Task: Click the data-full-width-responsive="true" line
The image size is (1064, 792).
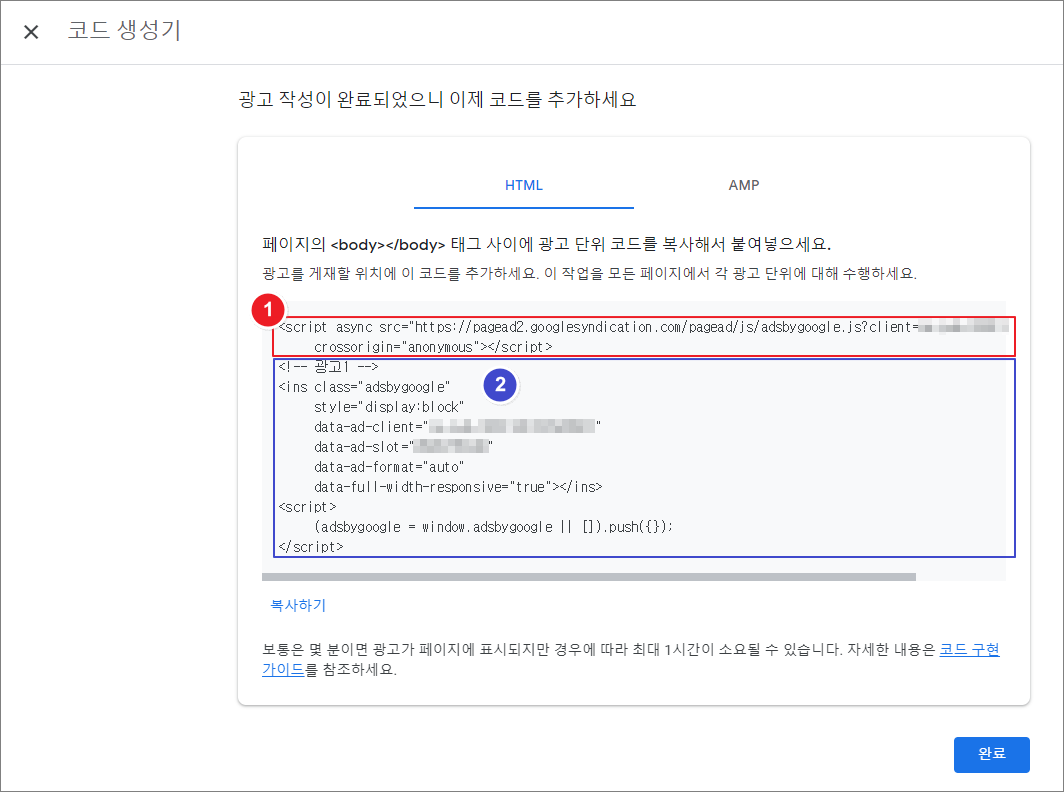Action: pos(458,487)
